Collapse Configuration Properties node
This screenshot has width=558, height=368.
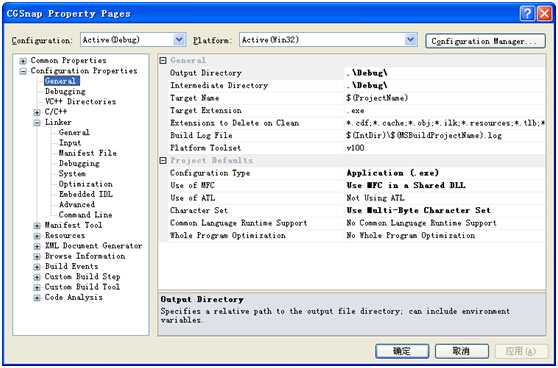point(23,72)
